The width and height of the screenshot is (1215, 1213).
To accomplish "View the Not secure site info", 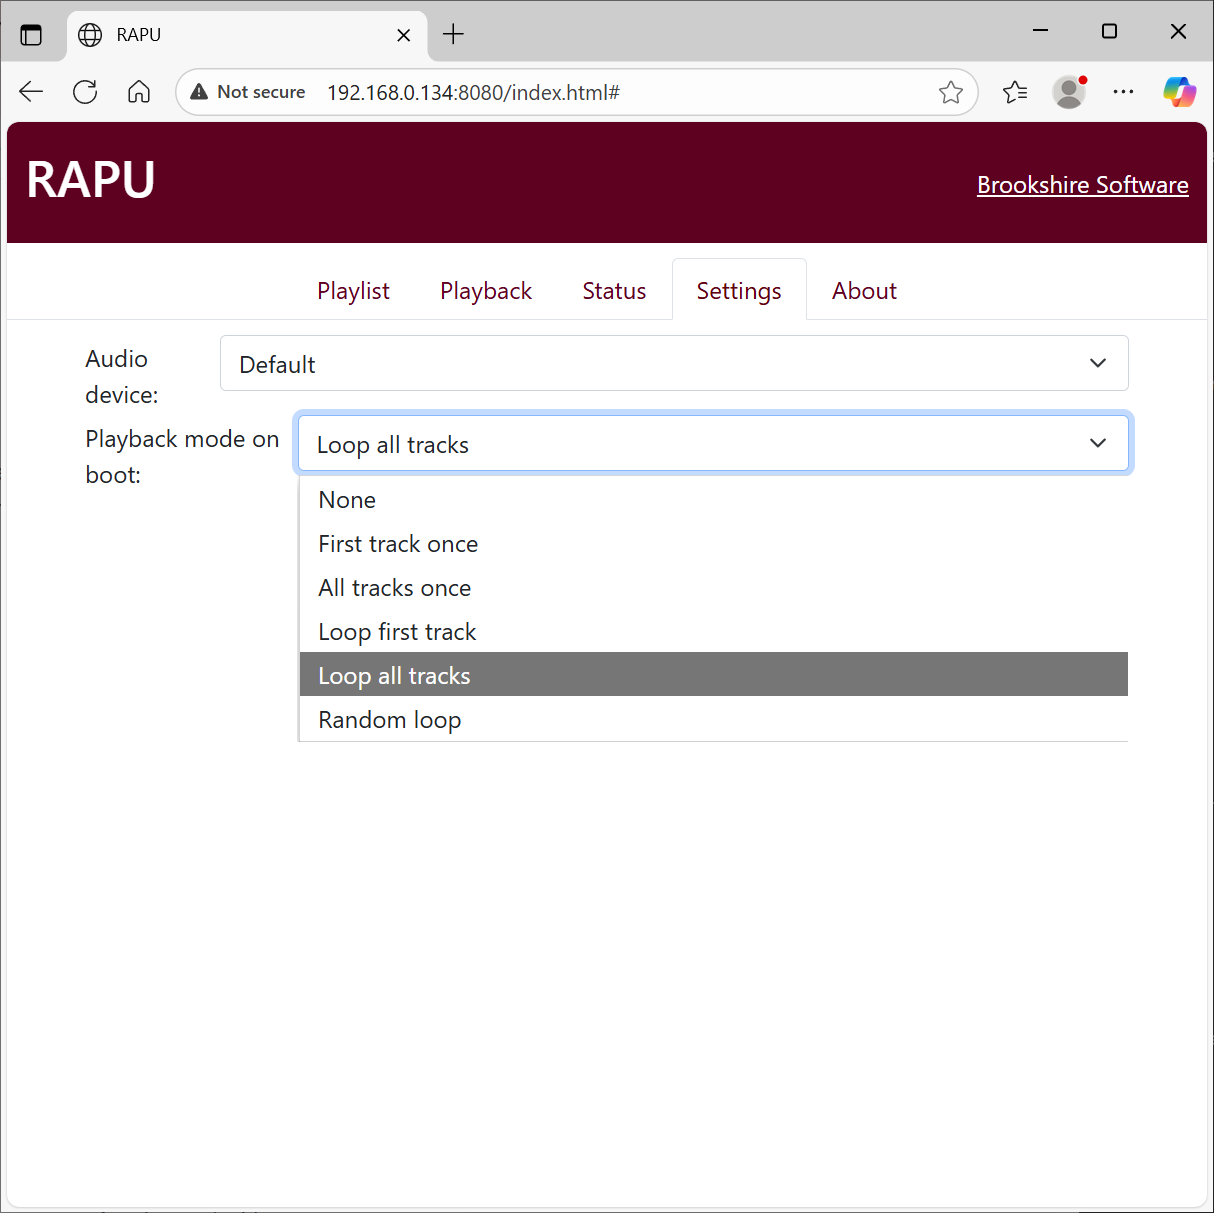I will click(248, 92).
